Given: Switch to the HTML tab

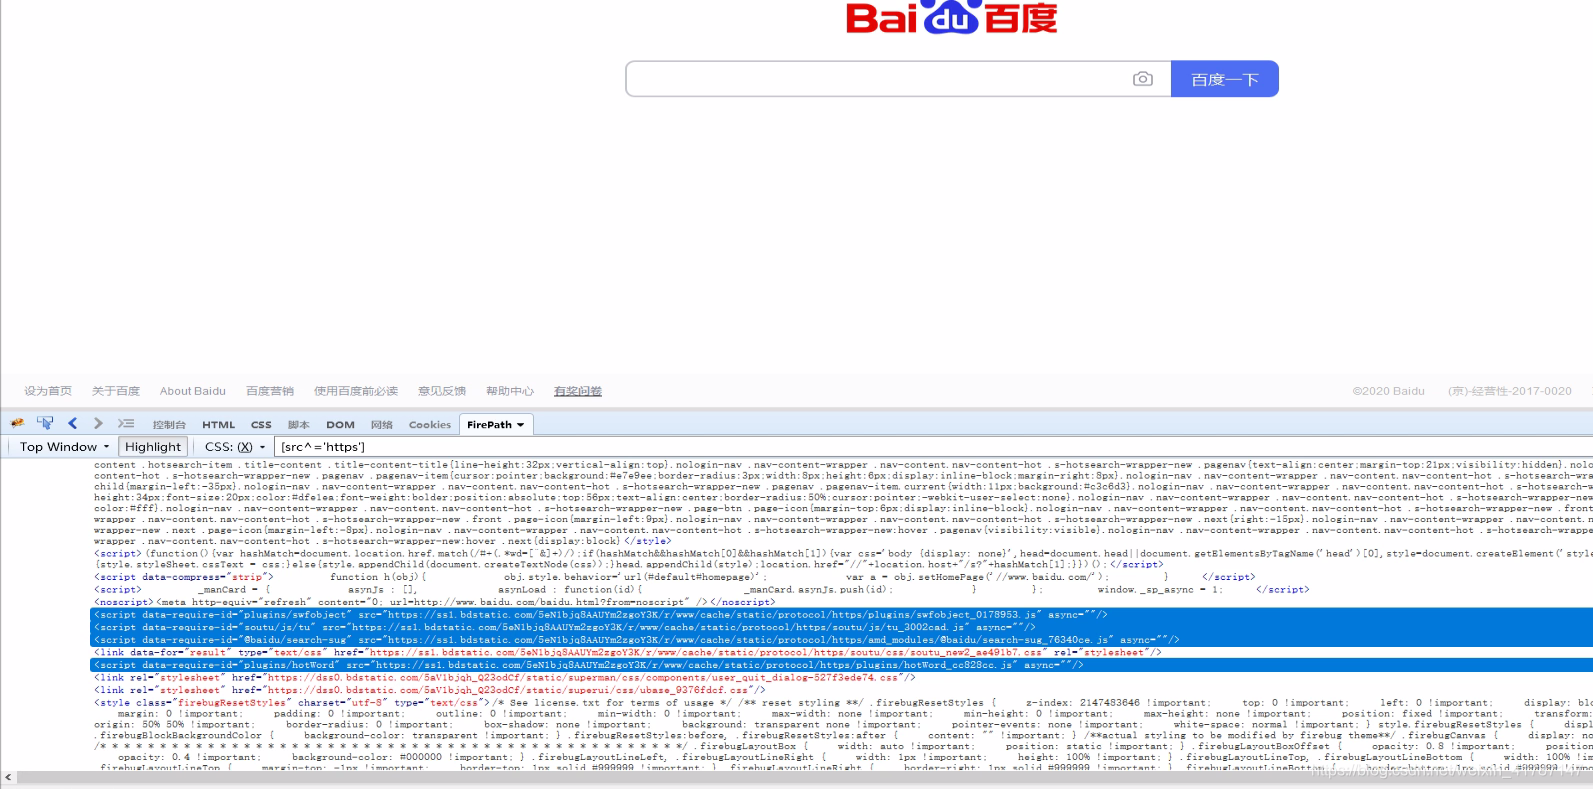Looking at the screenshot, I should pos(219,425).
